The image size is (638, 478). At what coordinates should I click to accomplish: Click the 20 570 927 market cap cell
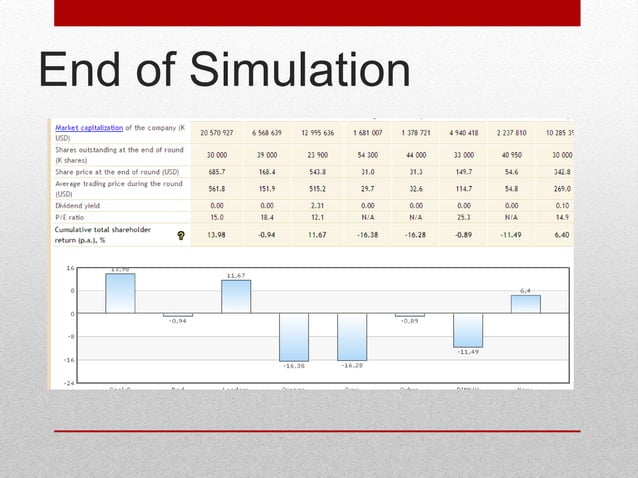(216, 133)
